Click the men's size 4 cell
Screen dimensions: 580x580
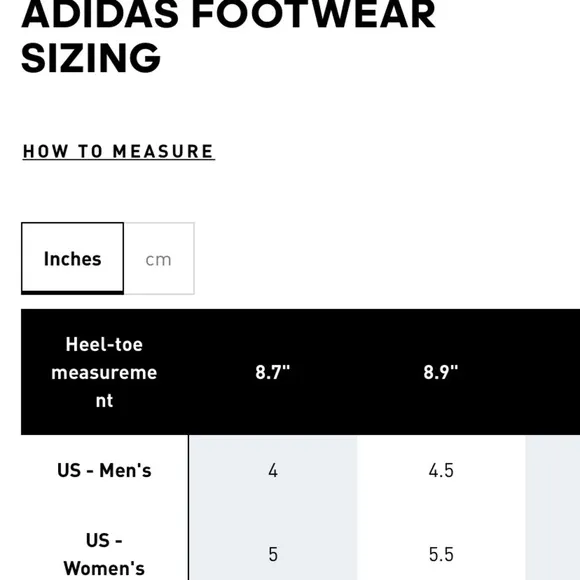click(273, 471)
